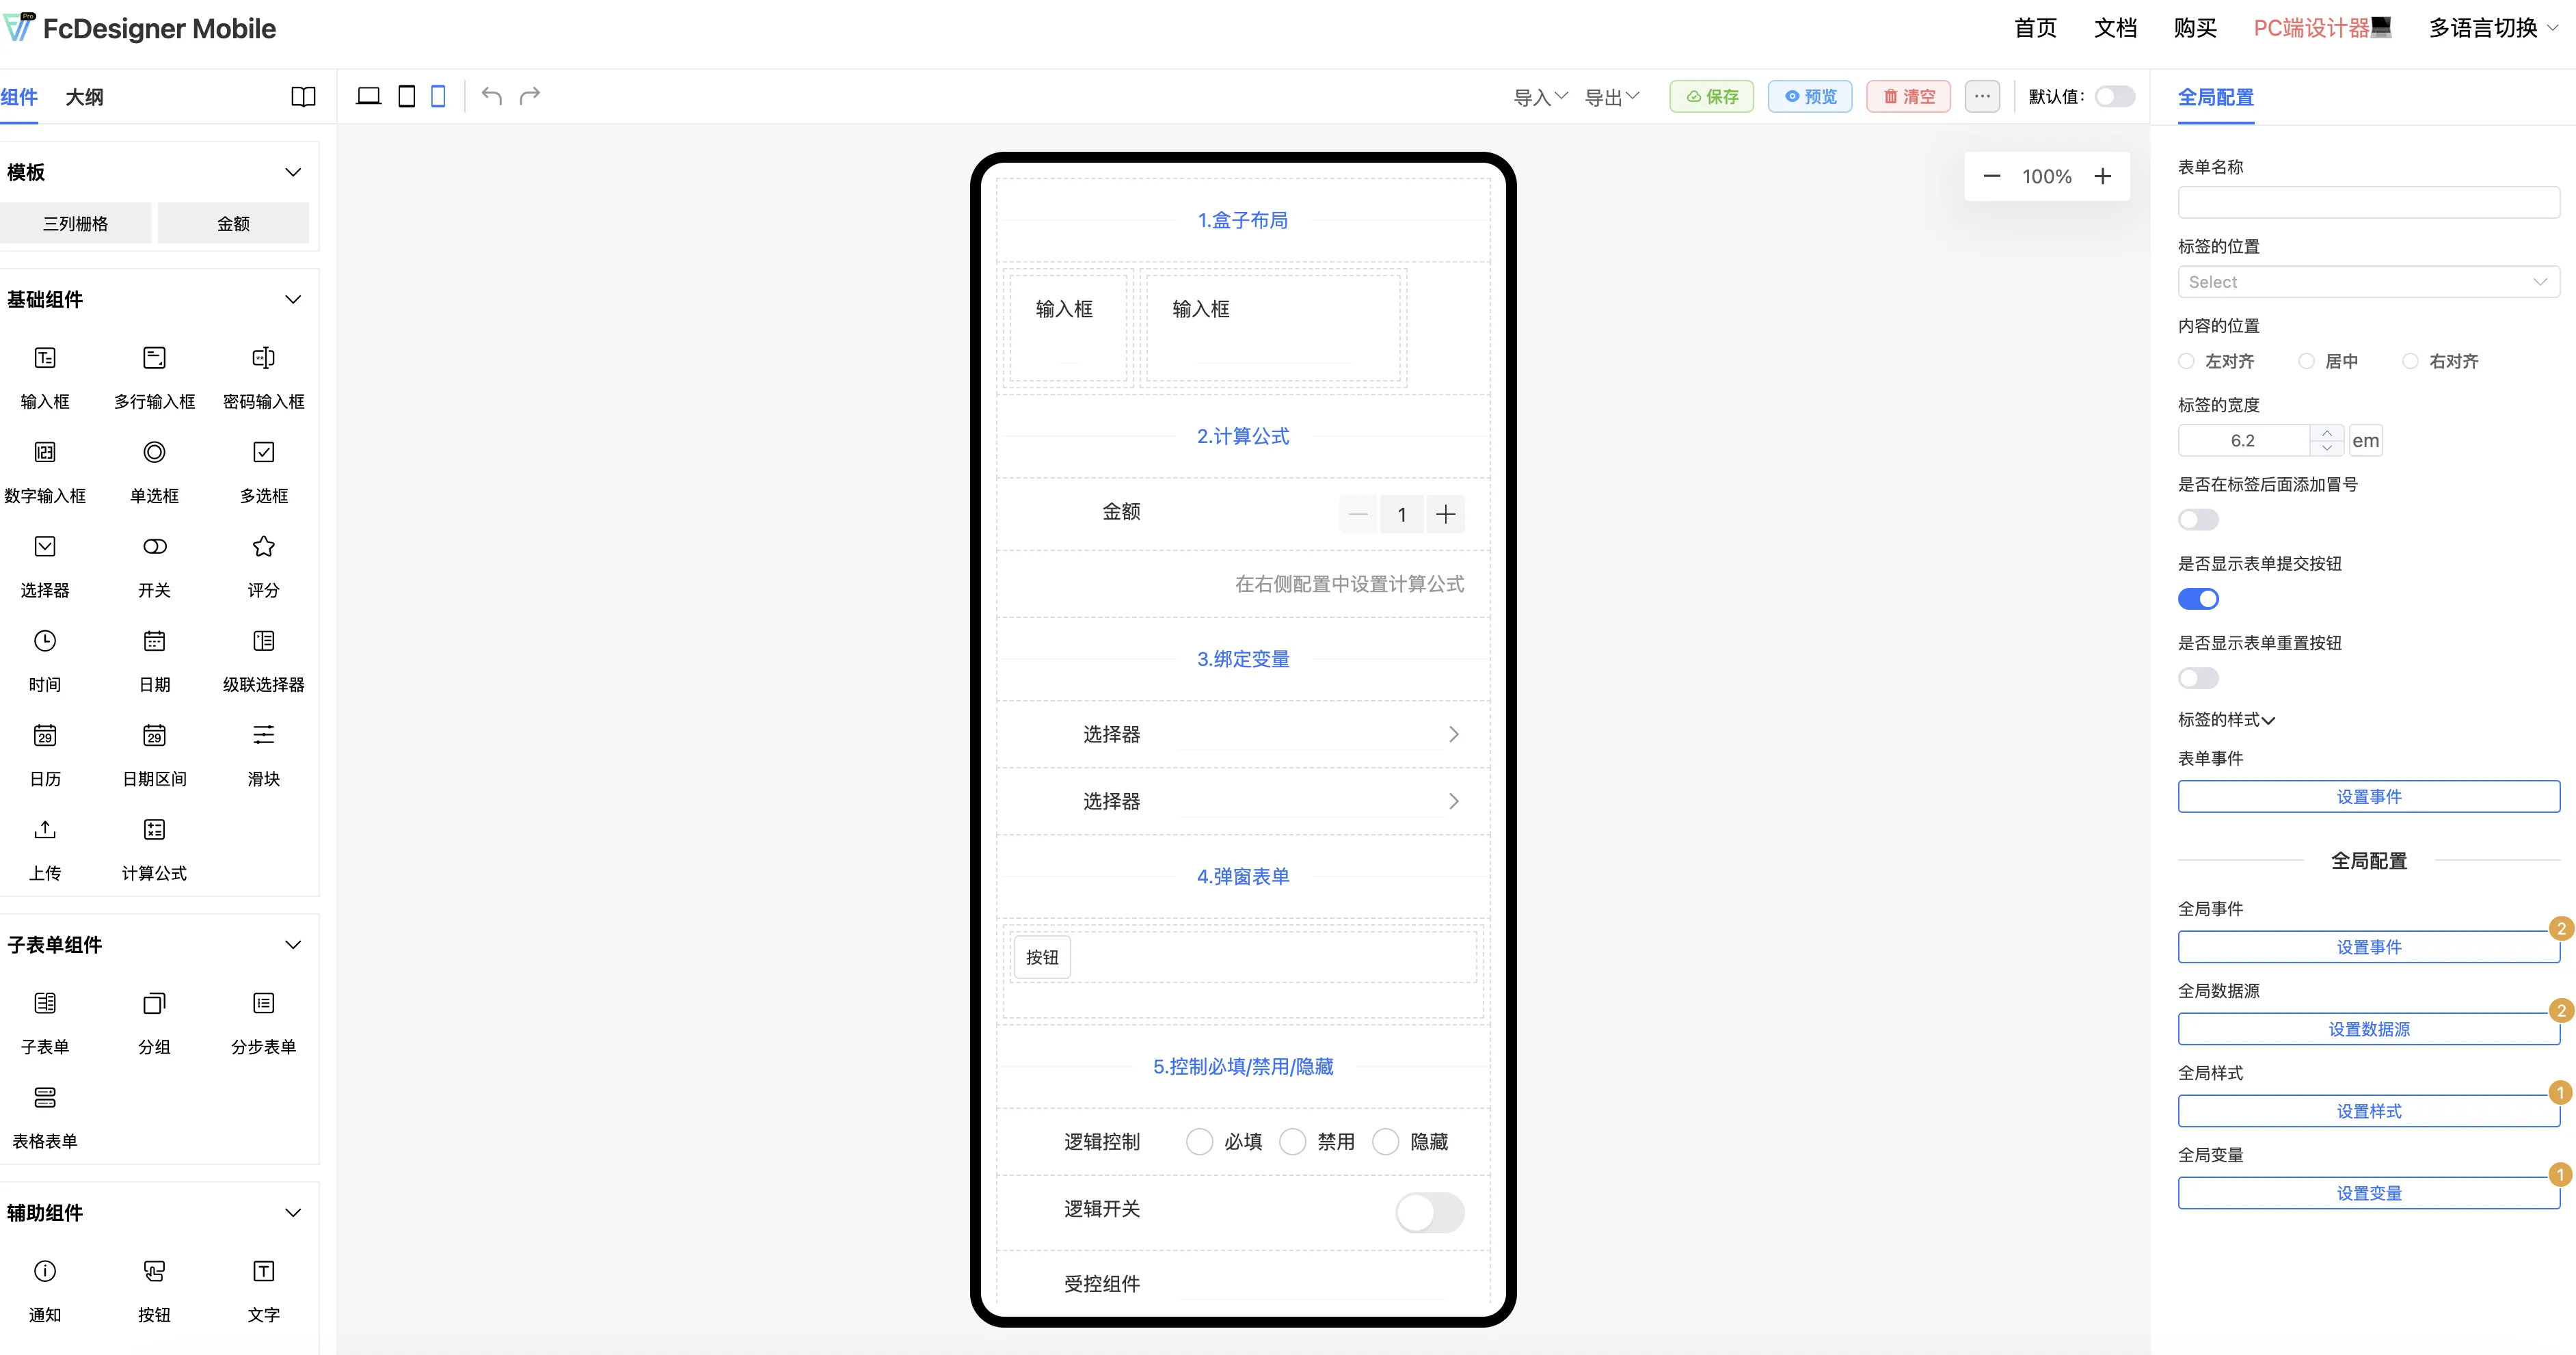This screenshot has width=2576, height=1355.
Task: Switch to the 大纲 outline tab
Action: pyautogui.click(x=84, y=97)
